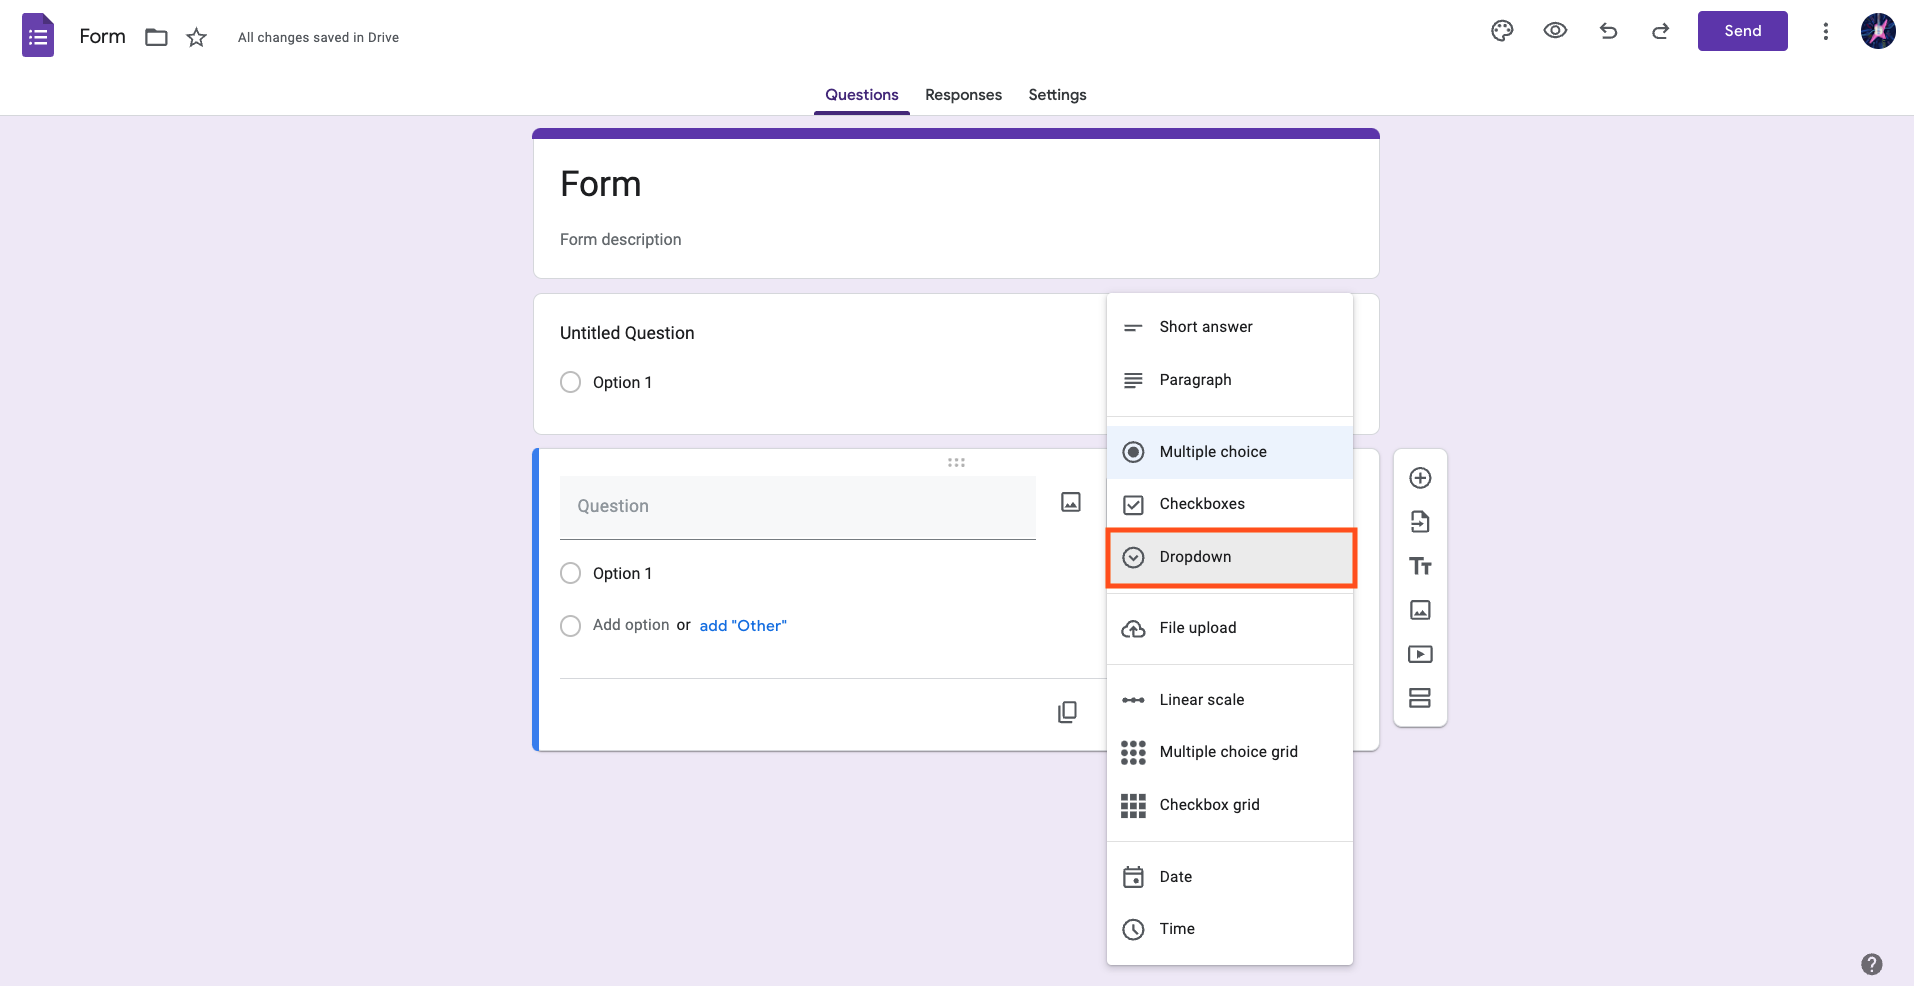Add a video from the sidebar
Screen dimensions: 1914x986
pos(1420,654)
